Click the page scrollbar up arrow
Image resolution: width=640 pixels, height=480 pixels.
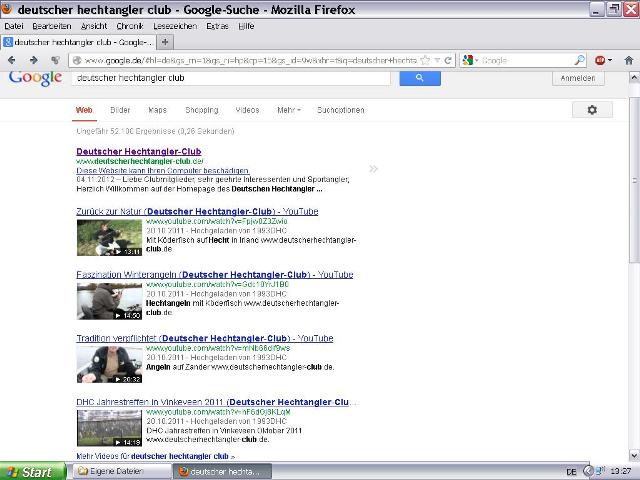[634, 77]
